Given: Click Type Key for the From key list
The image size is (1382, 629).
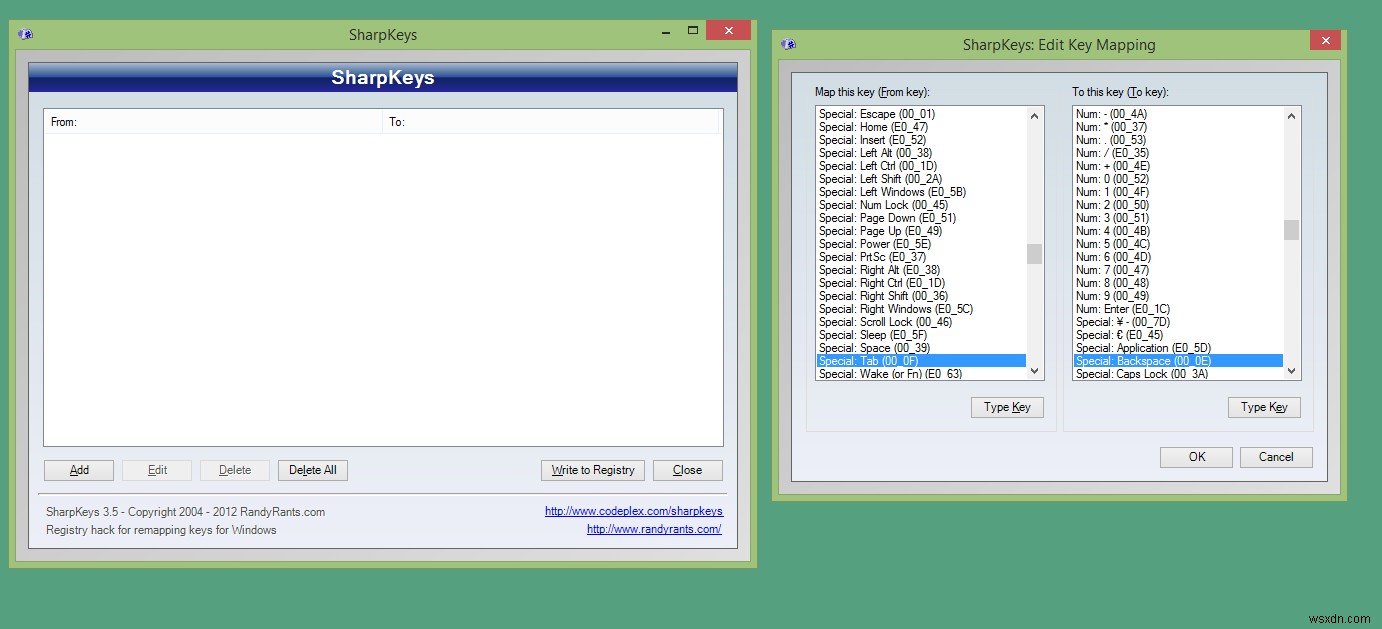Looking at the screenshot, I should (x=1007, y=407).
